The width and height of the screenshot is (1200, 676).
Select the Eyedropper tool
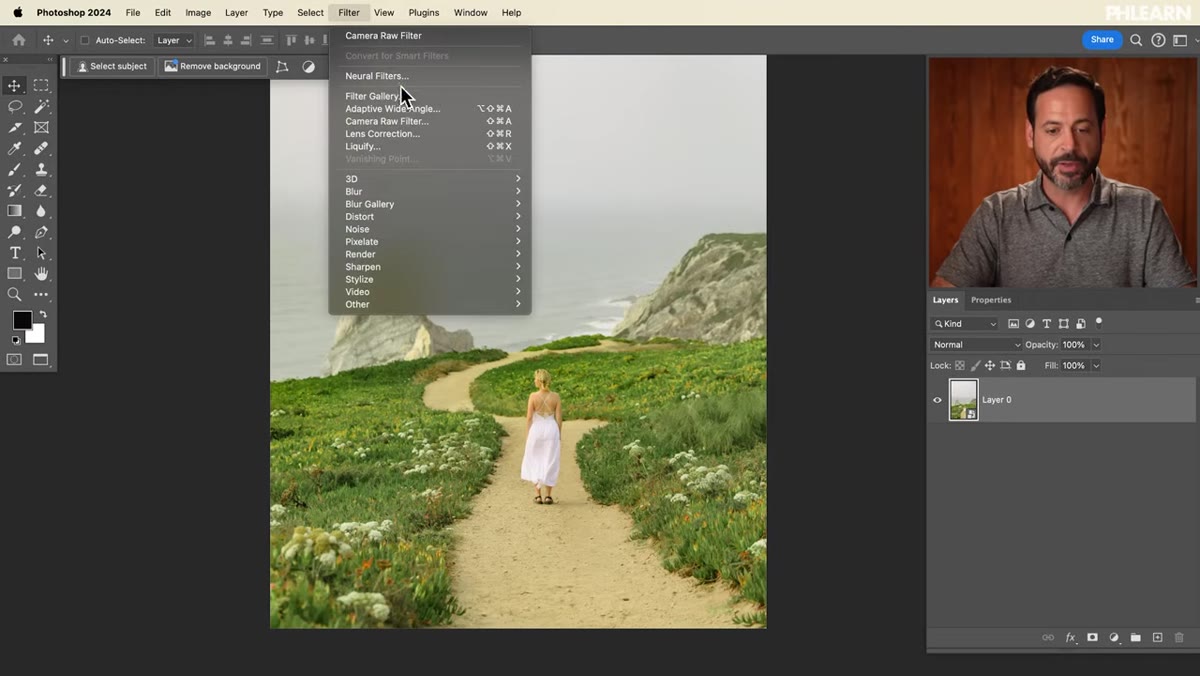[14, 148]
